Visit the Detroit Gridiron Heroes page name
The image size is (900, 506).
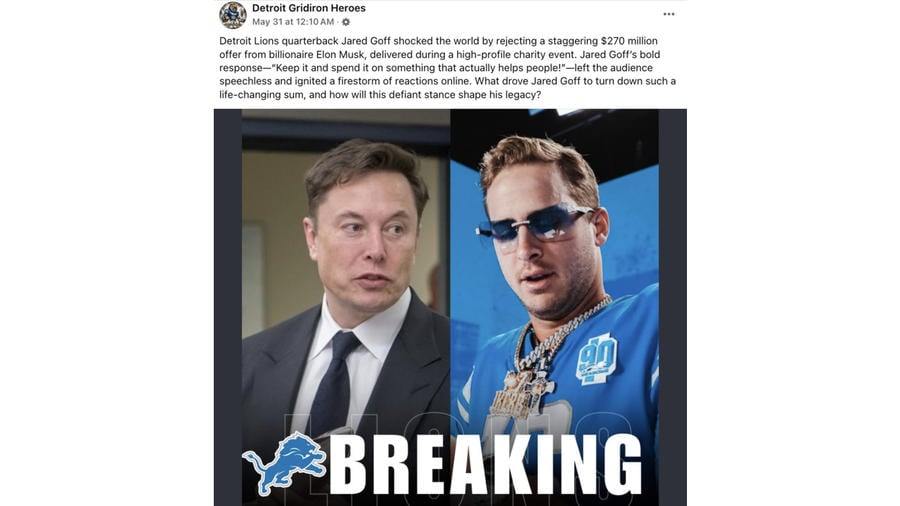coord(309,8)
